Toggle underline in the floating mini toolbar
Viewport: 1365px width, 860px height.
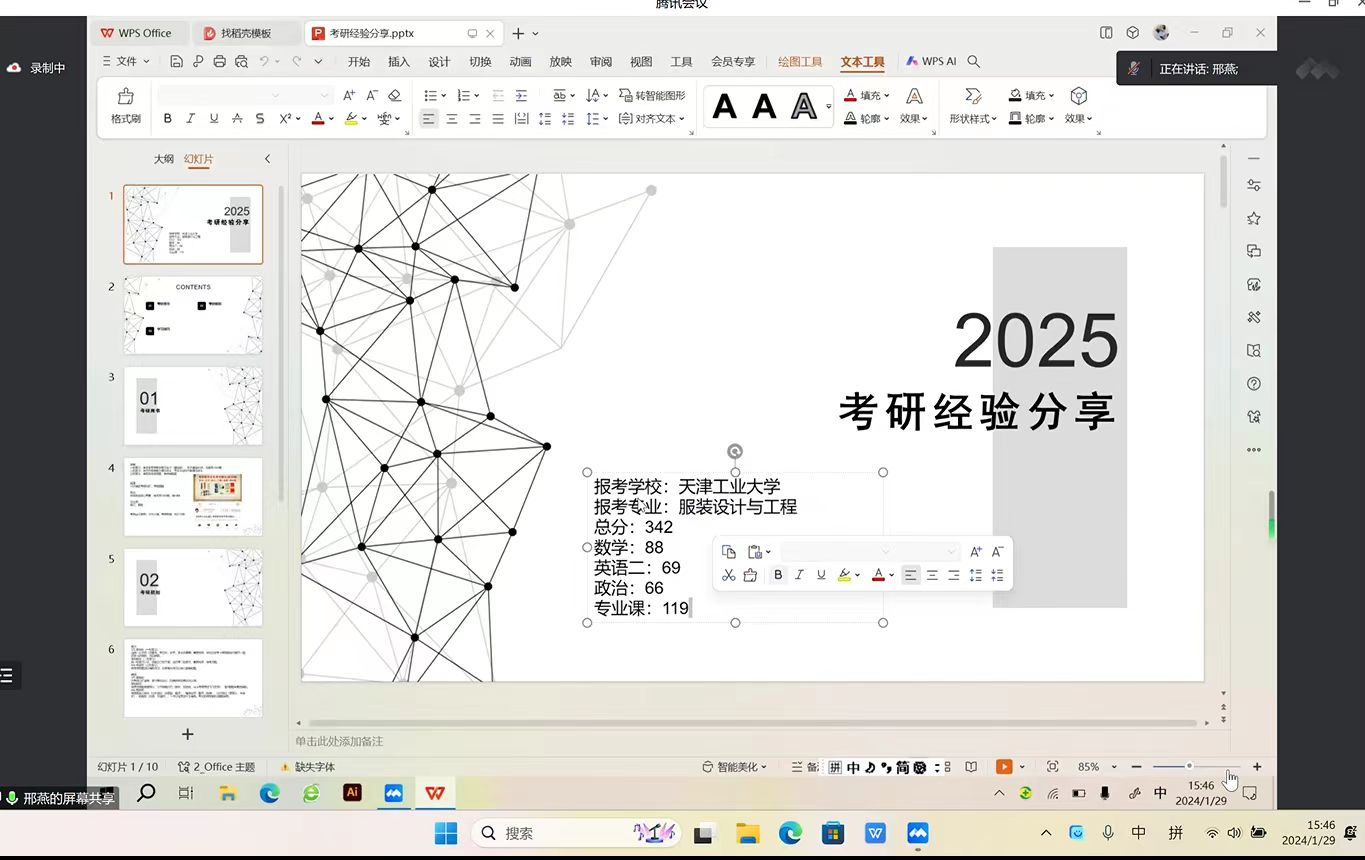pos(821,575)
